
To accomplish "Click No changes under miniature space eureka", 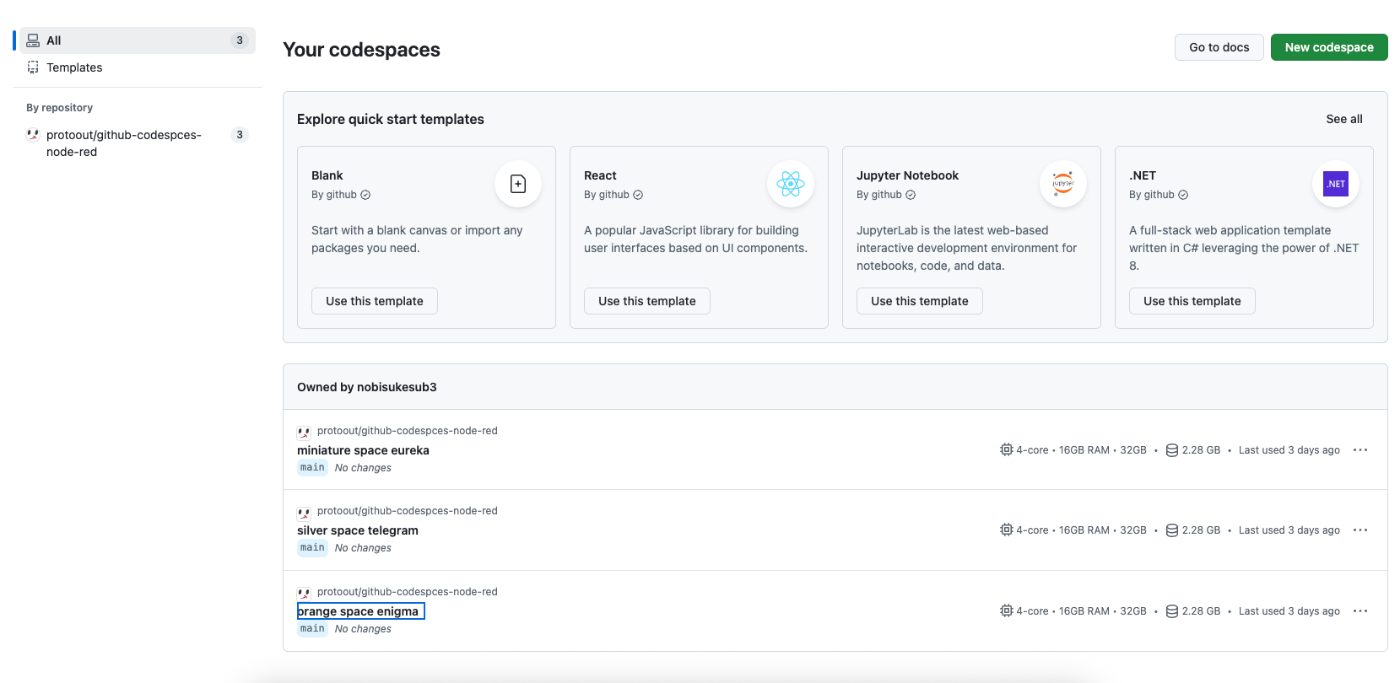I will click(363, 468).
